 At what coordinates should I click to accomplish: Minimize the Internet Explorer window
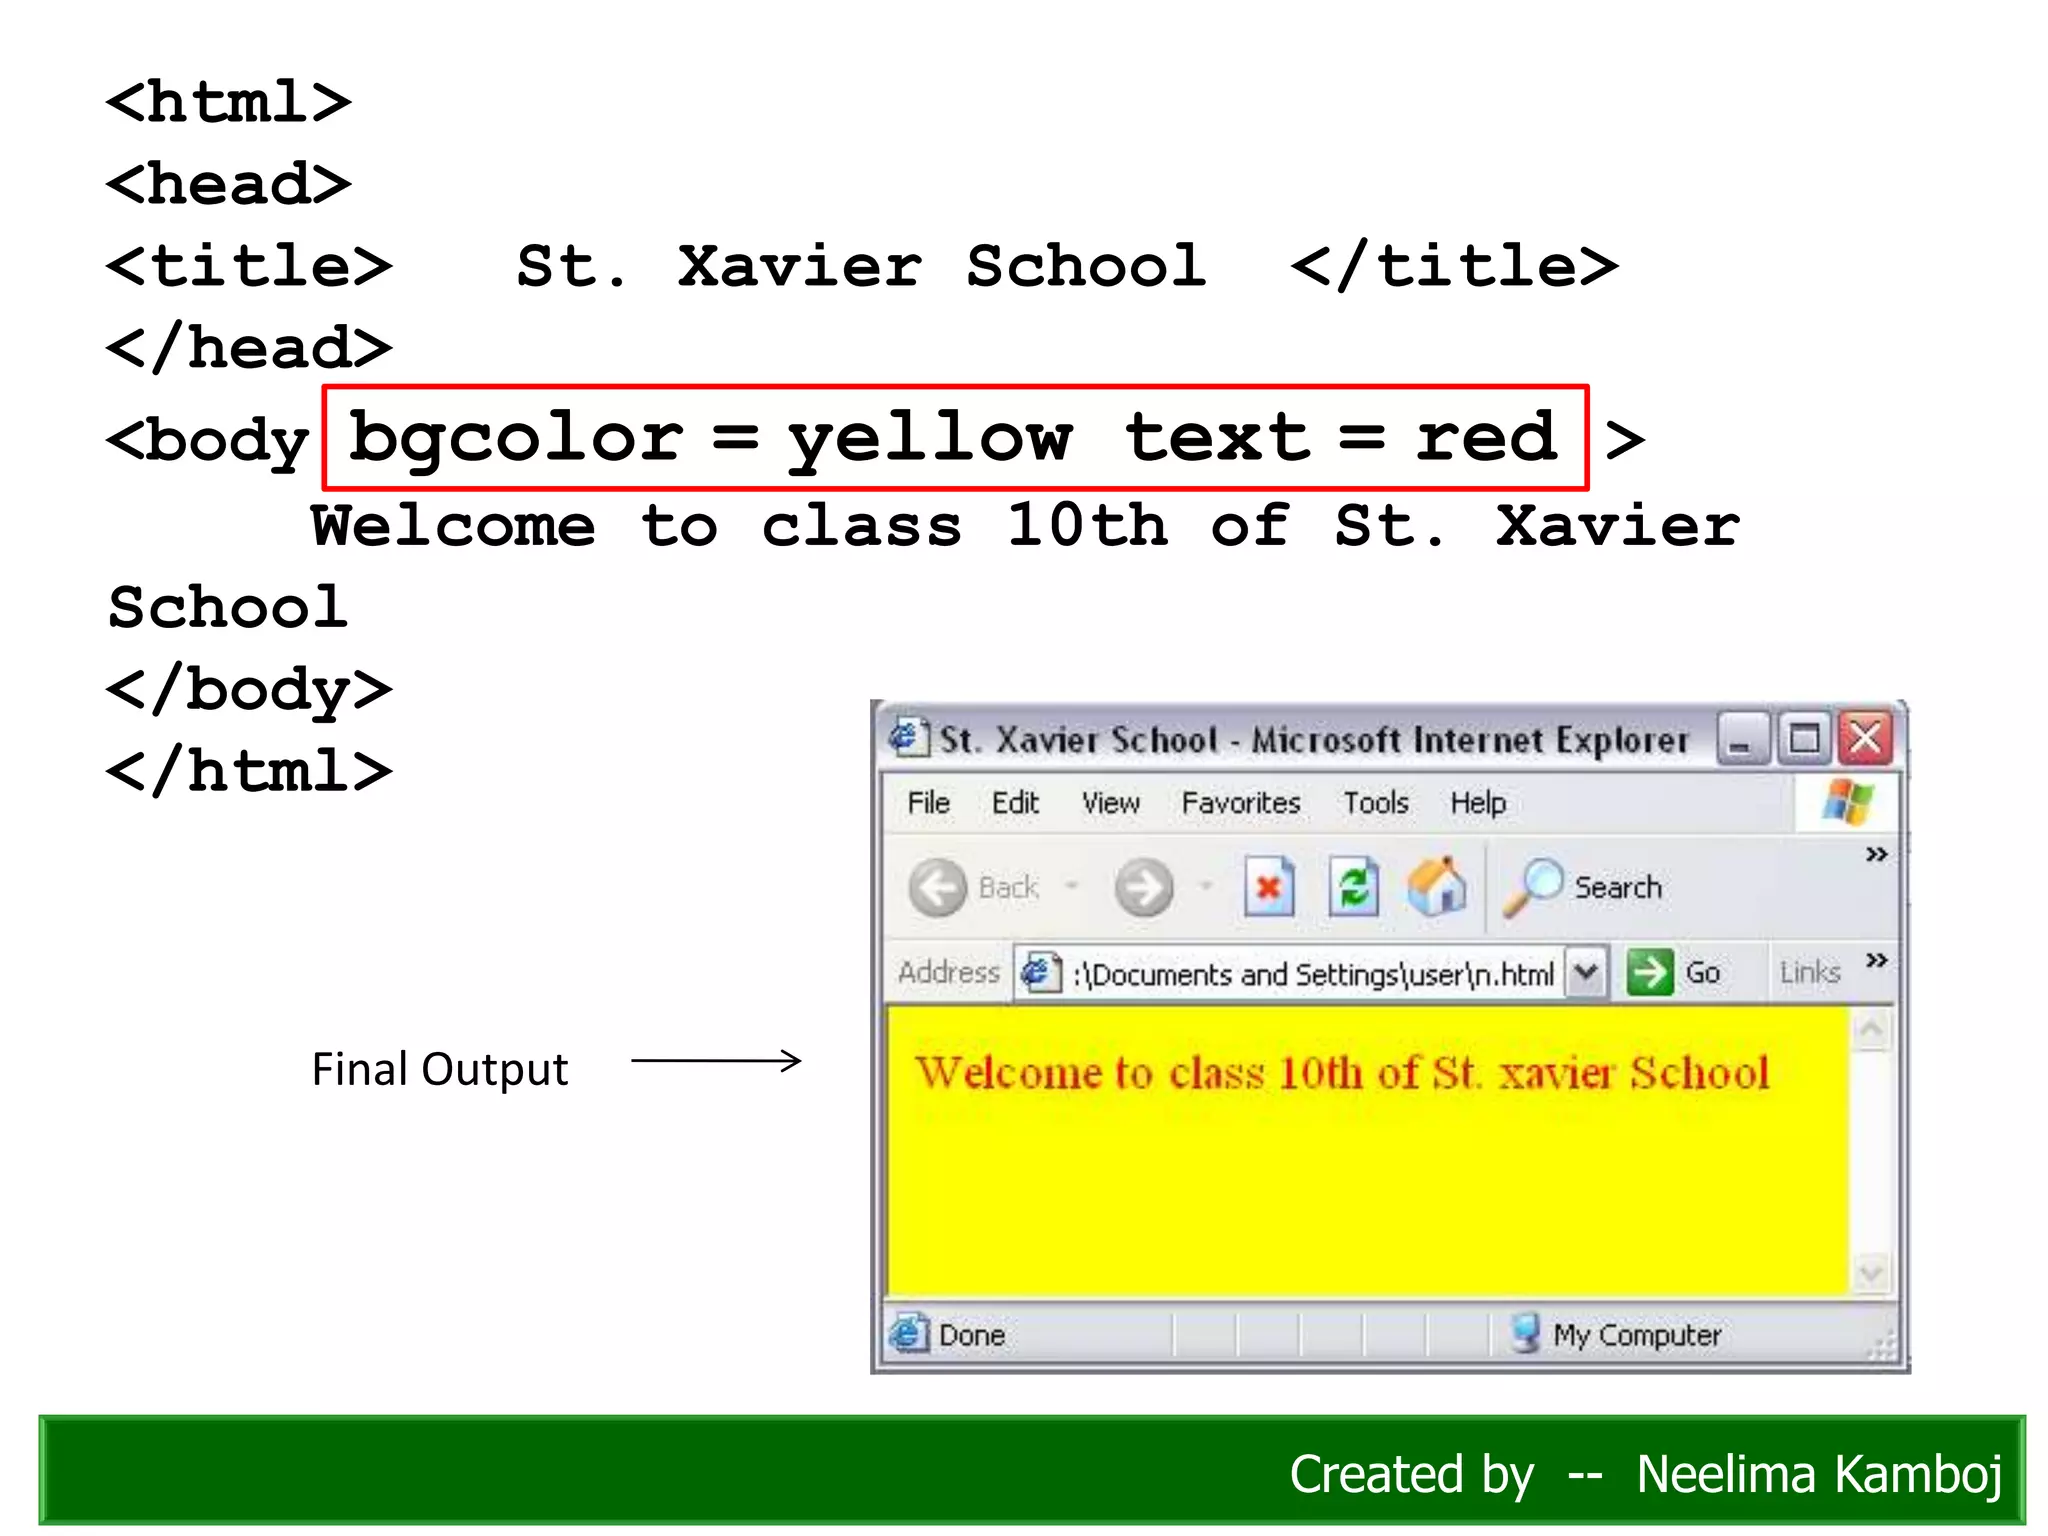(x=1741, y=740)
